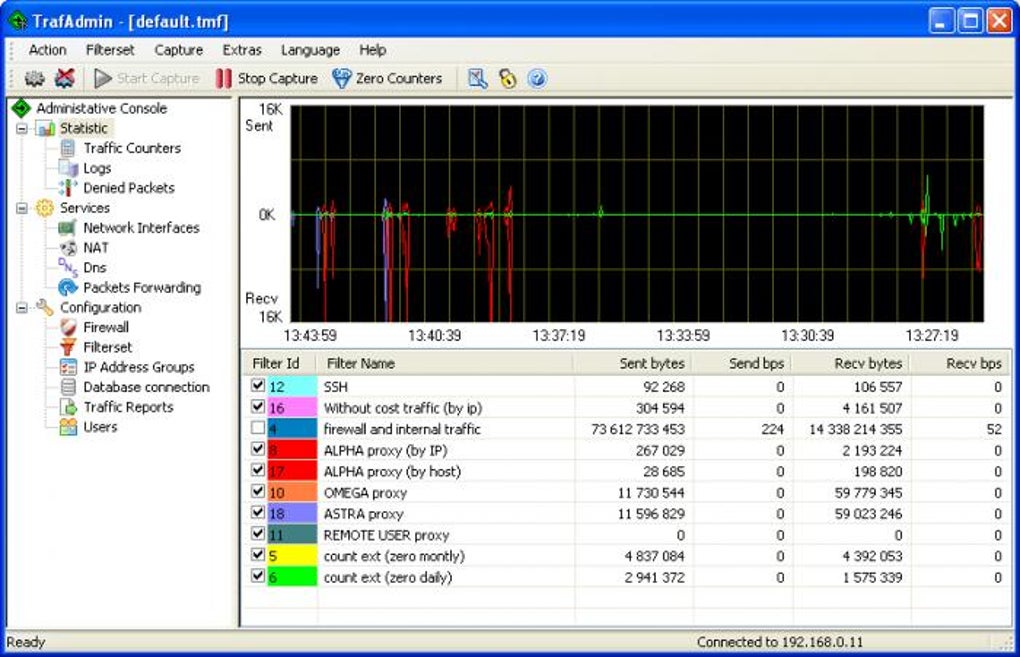Click the 73 612 733 453 sent bytes value

pos(638,429)
